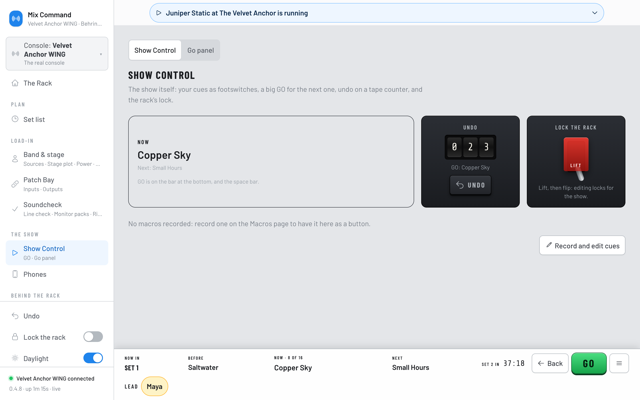Click the checkmark icon beside Soundcheck
The width and height of the screenshot is (640, 400).
point(15,209)
